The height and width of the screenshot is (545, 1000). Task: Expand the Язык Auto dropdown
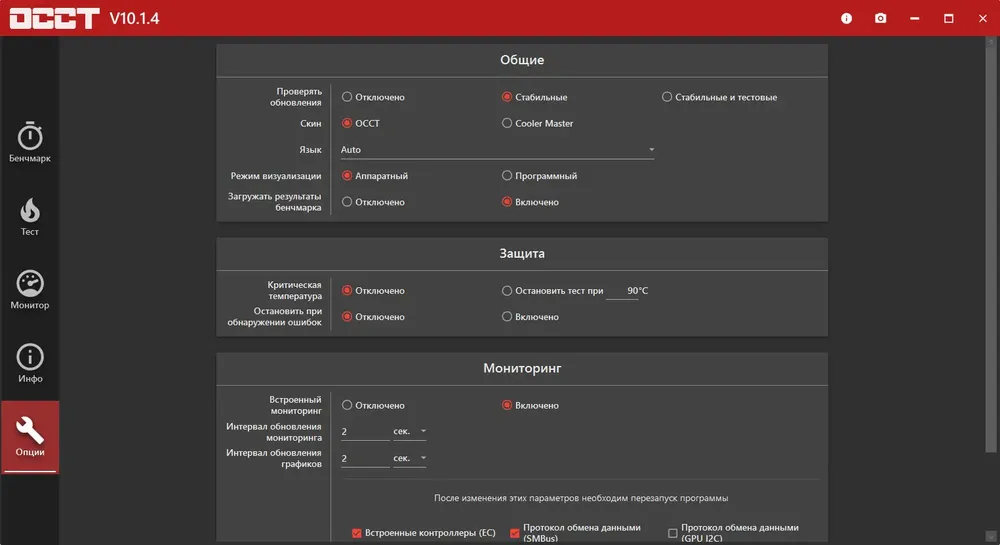click(497, 150)
